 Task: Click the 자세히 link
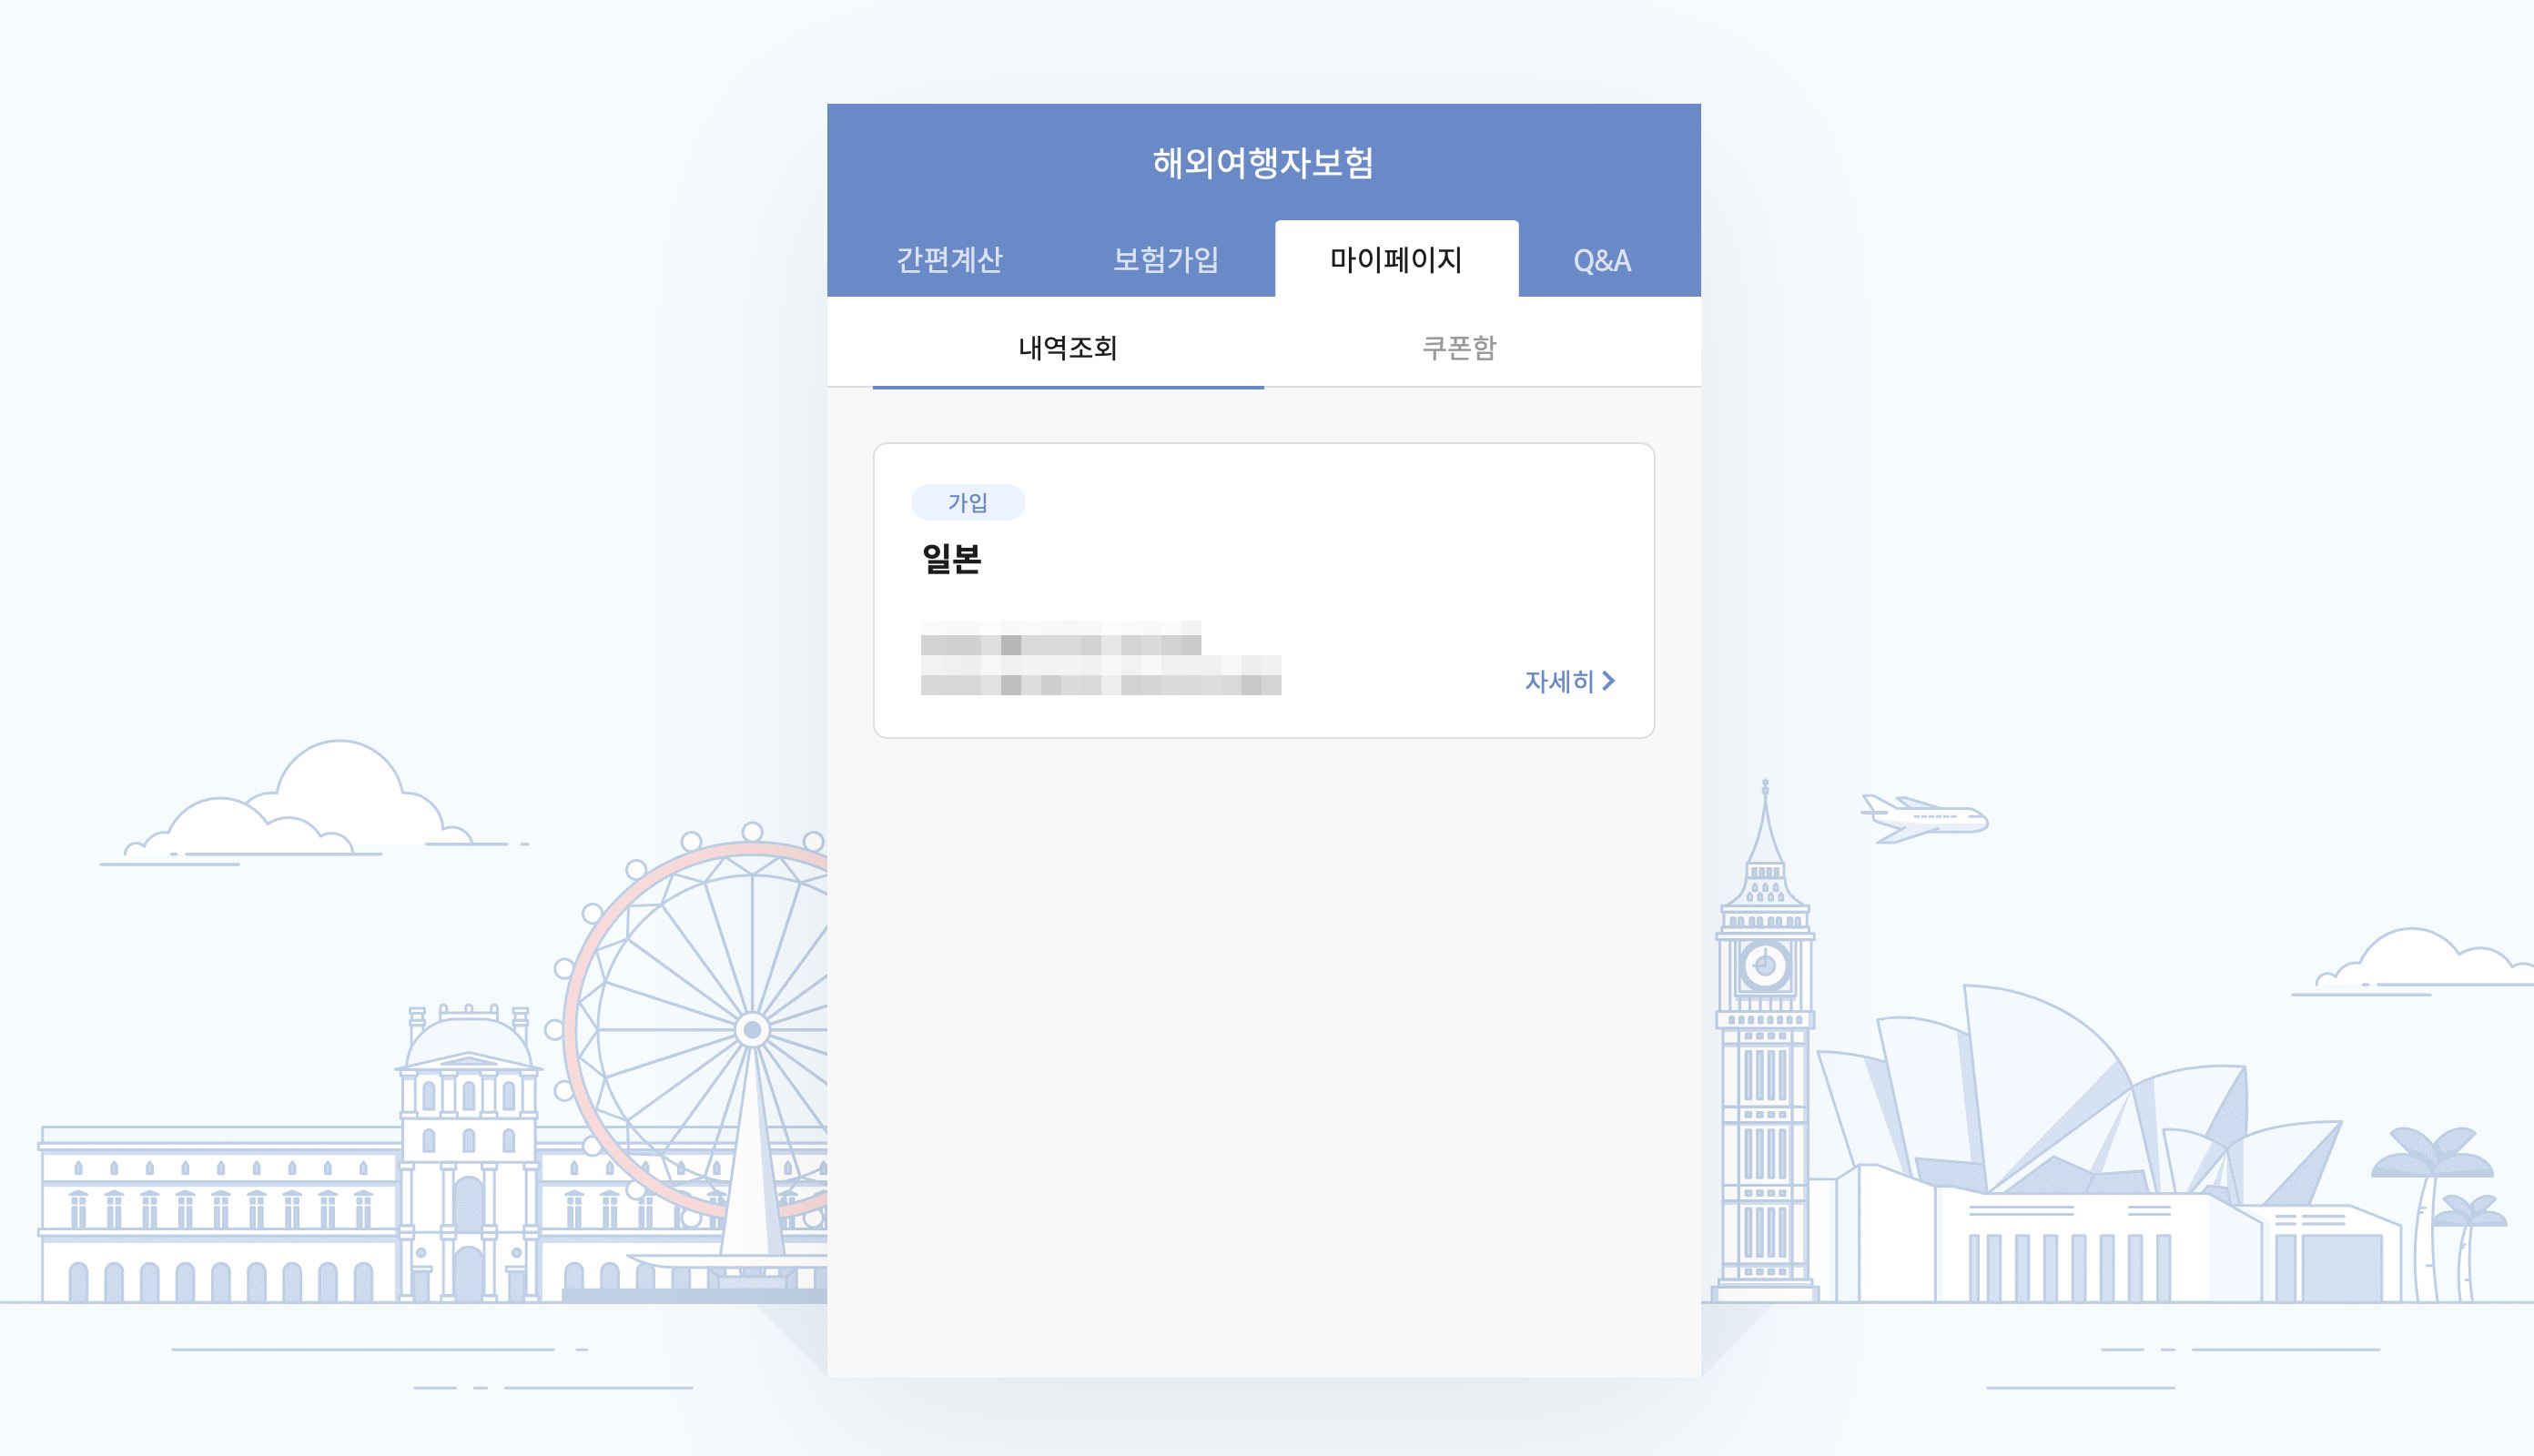click(x=1558, y=681)
